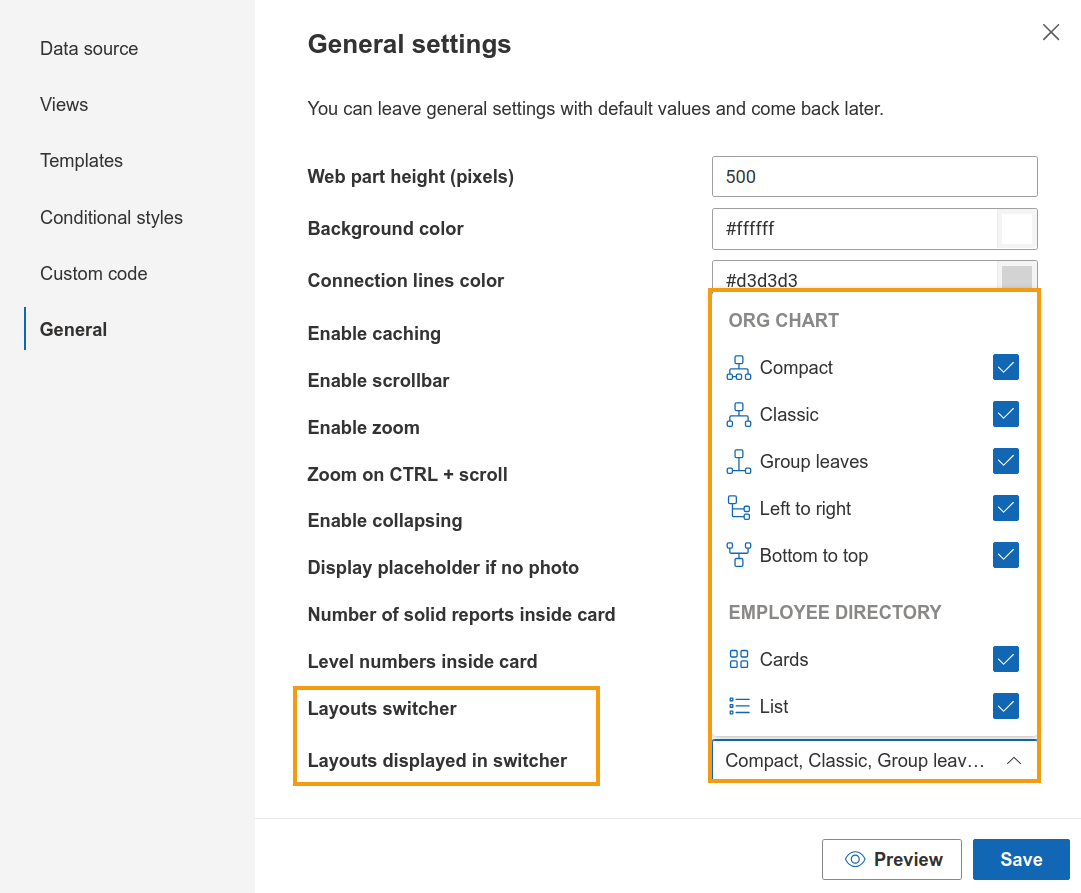1081x893 pixels.
Task: Click the Cards directory layout icon
Action: (738, 659)
